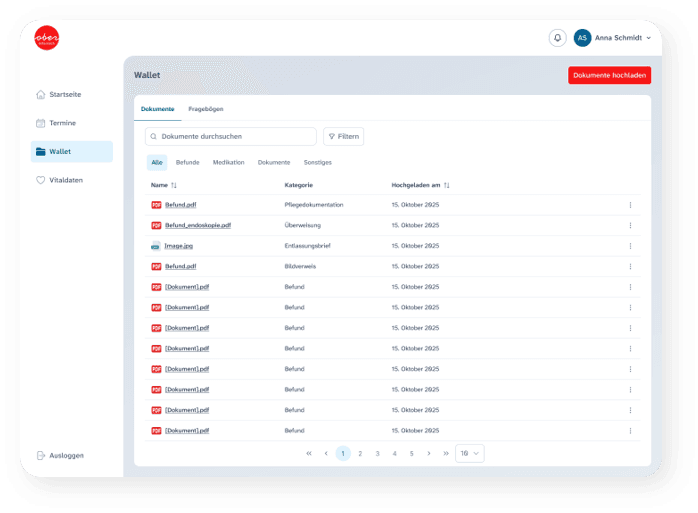Go to previous page arrow
Image resolution: width=698 pixels, height=513 pixels.
coord(326,453)
